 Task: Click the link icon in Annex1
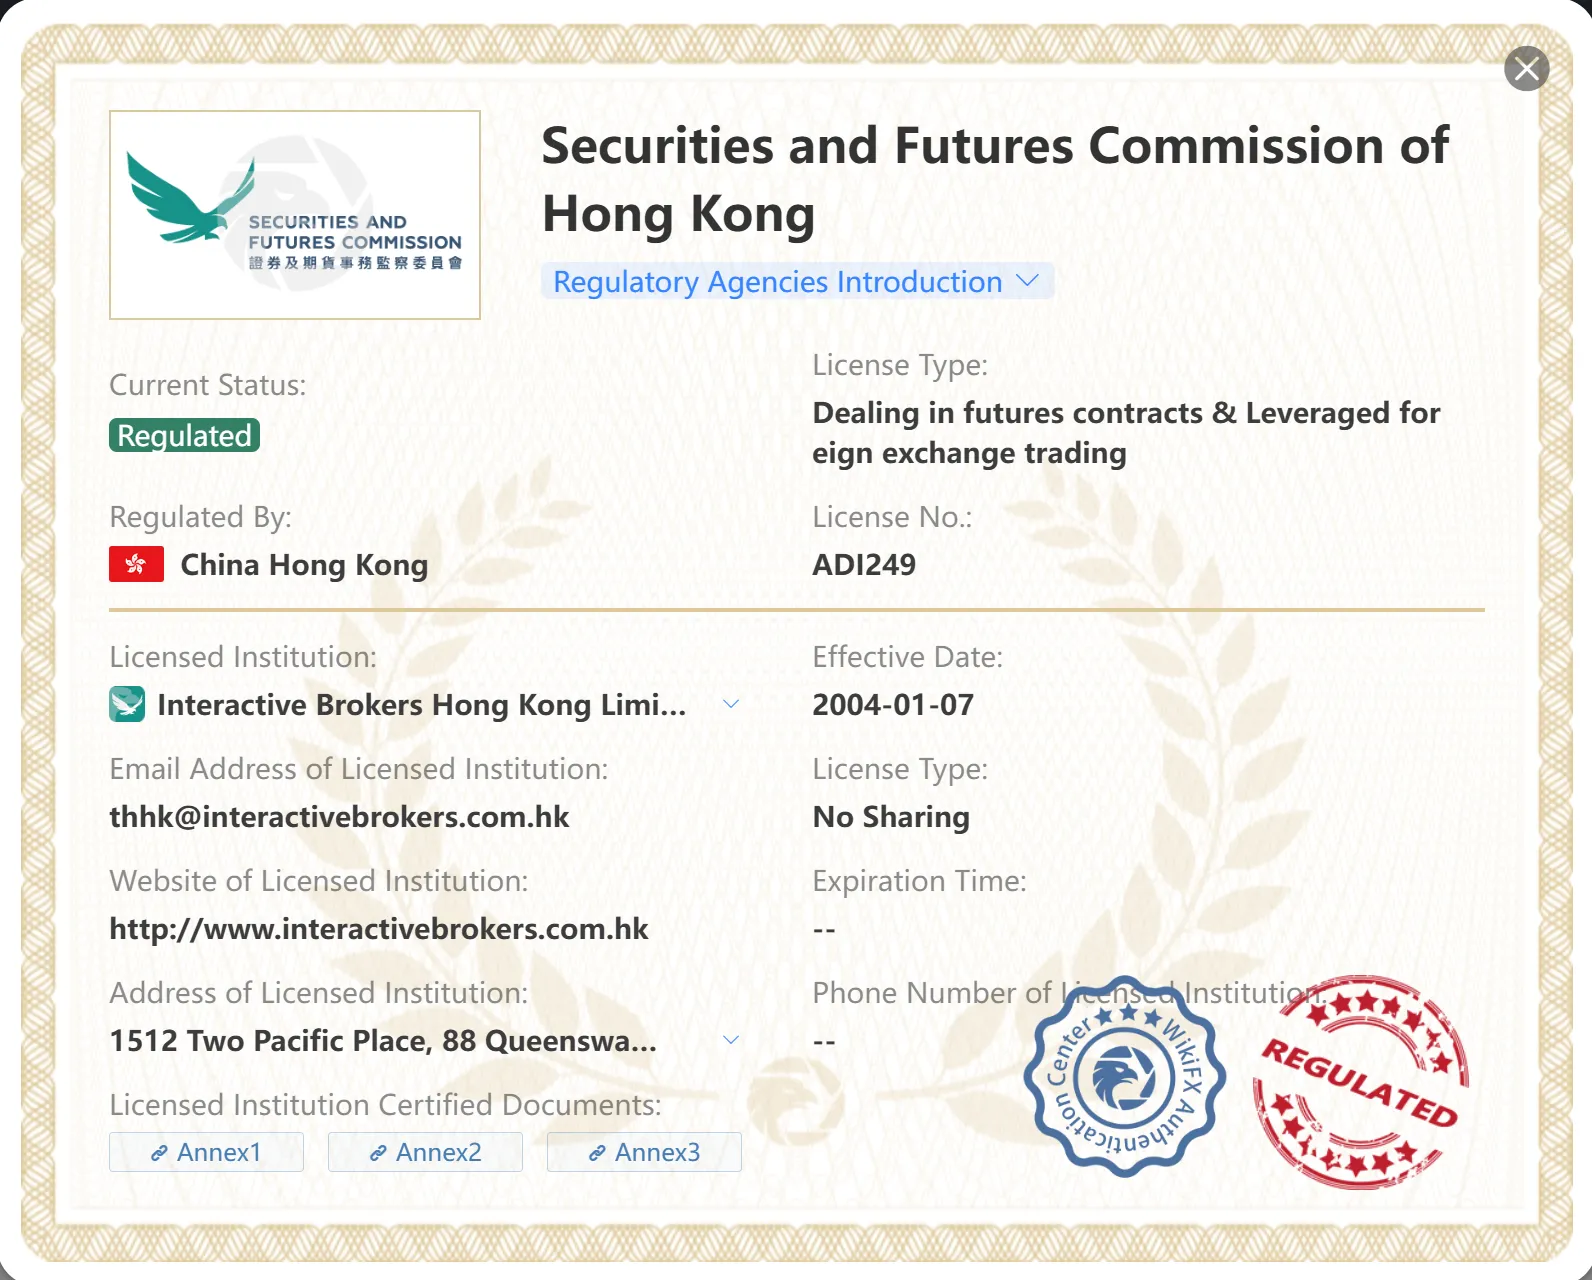pos(159,1153)
